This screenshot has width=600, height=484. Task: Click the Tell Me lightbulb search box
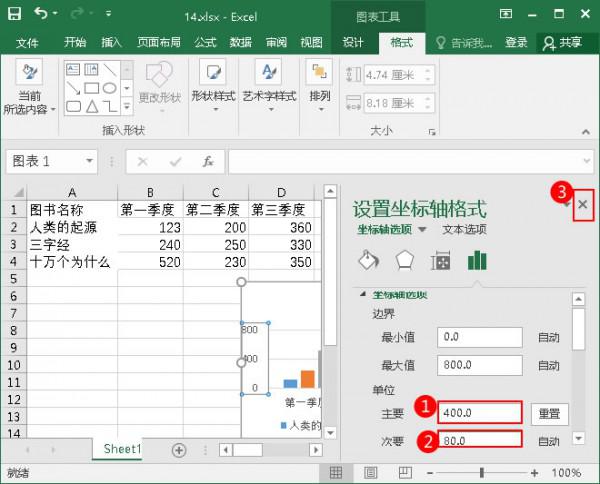(x=464, y=42)
